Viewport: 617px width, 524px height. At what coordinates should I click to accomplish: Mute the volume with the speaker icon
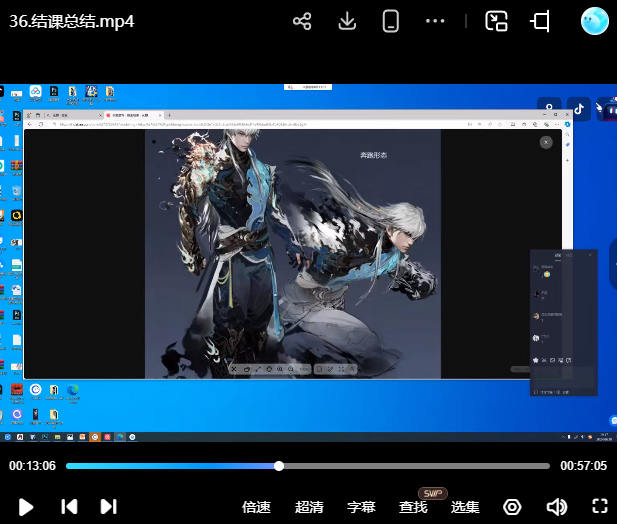(x=557, y=507)
